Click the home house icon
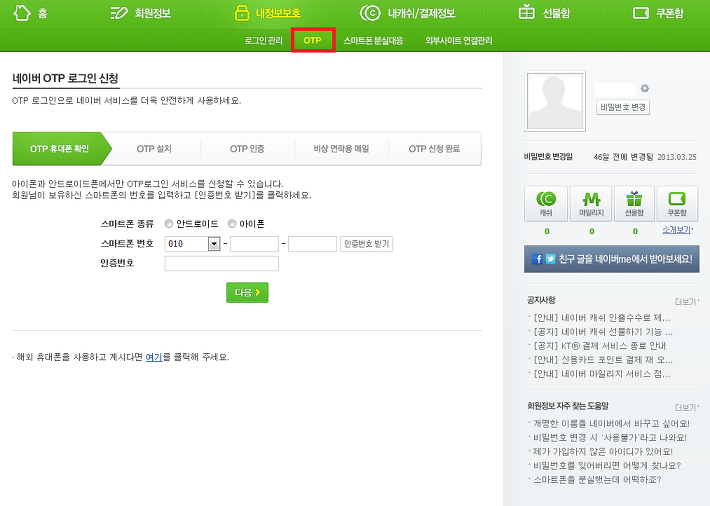 (22, 13)
